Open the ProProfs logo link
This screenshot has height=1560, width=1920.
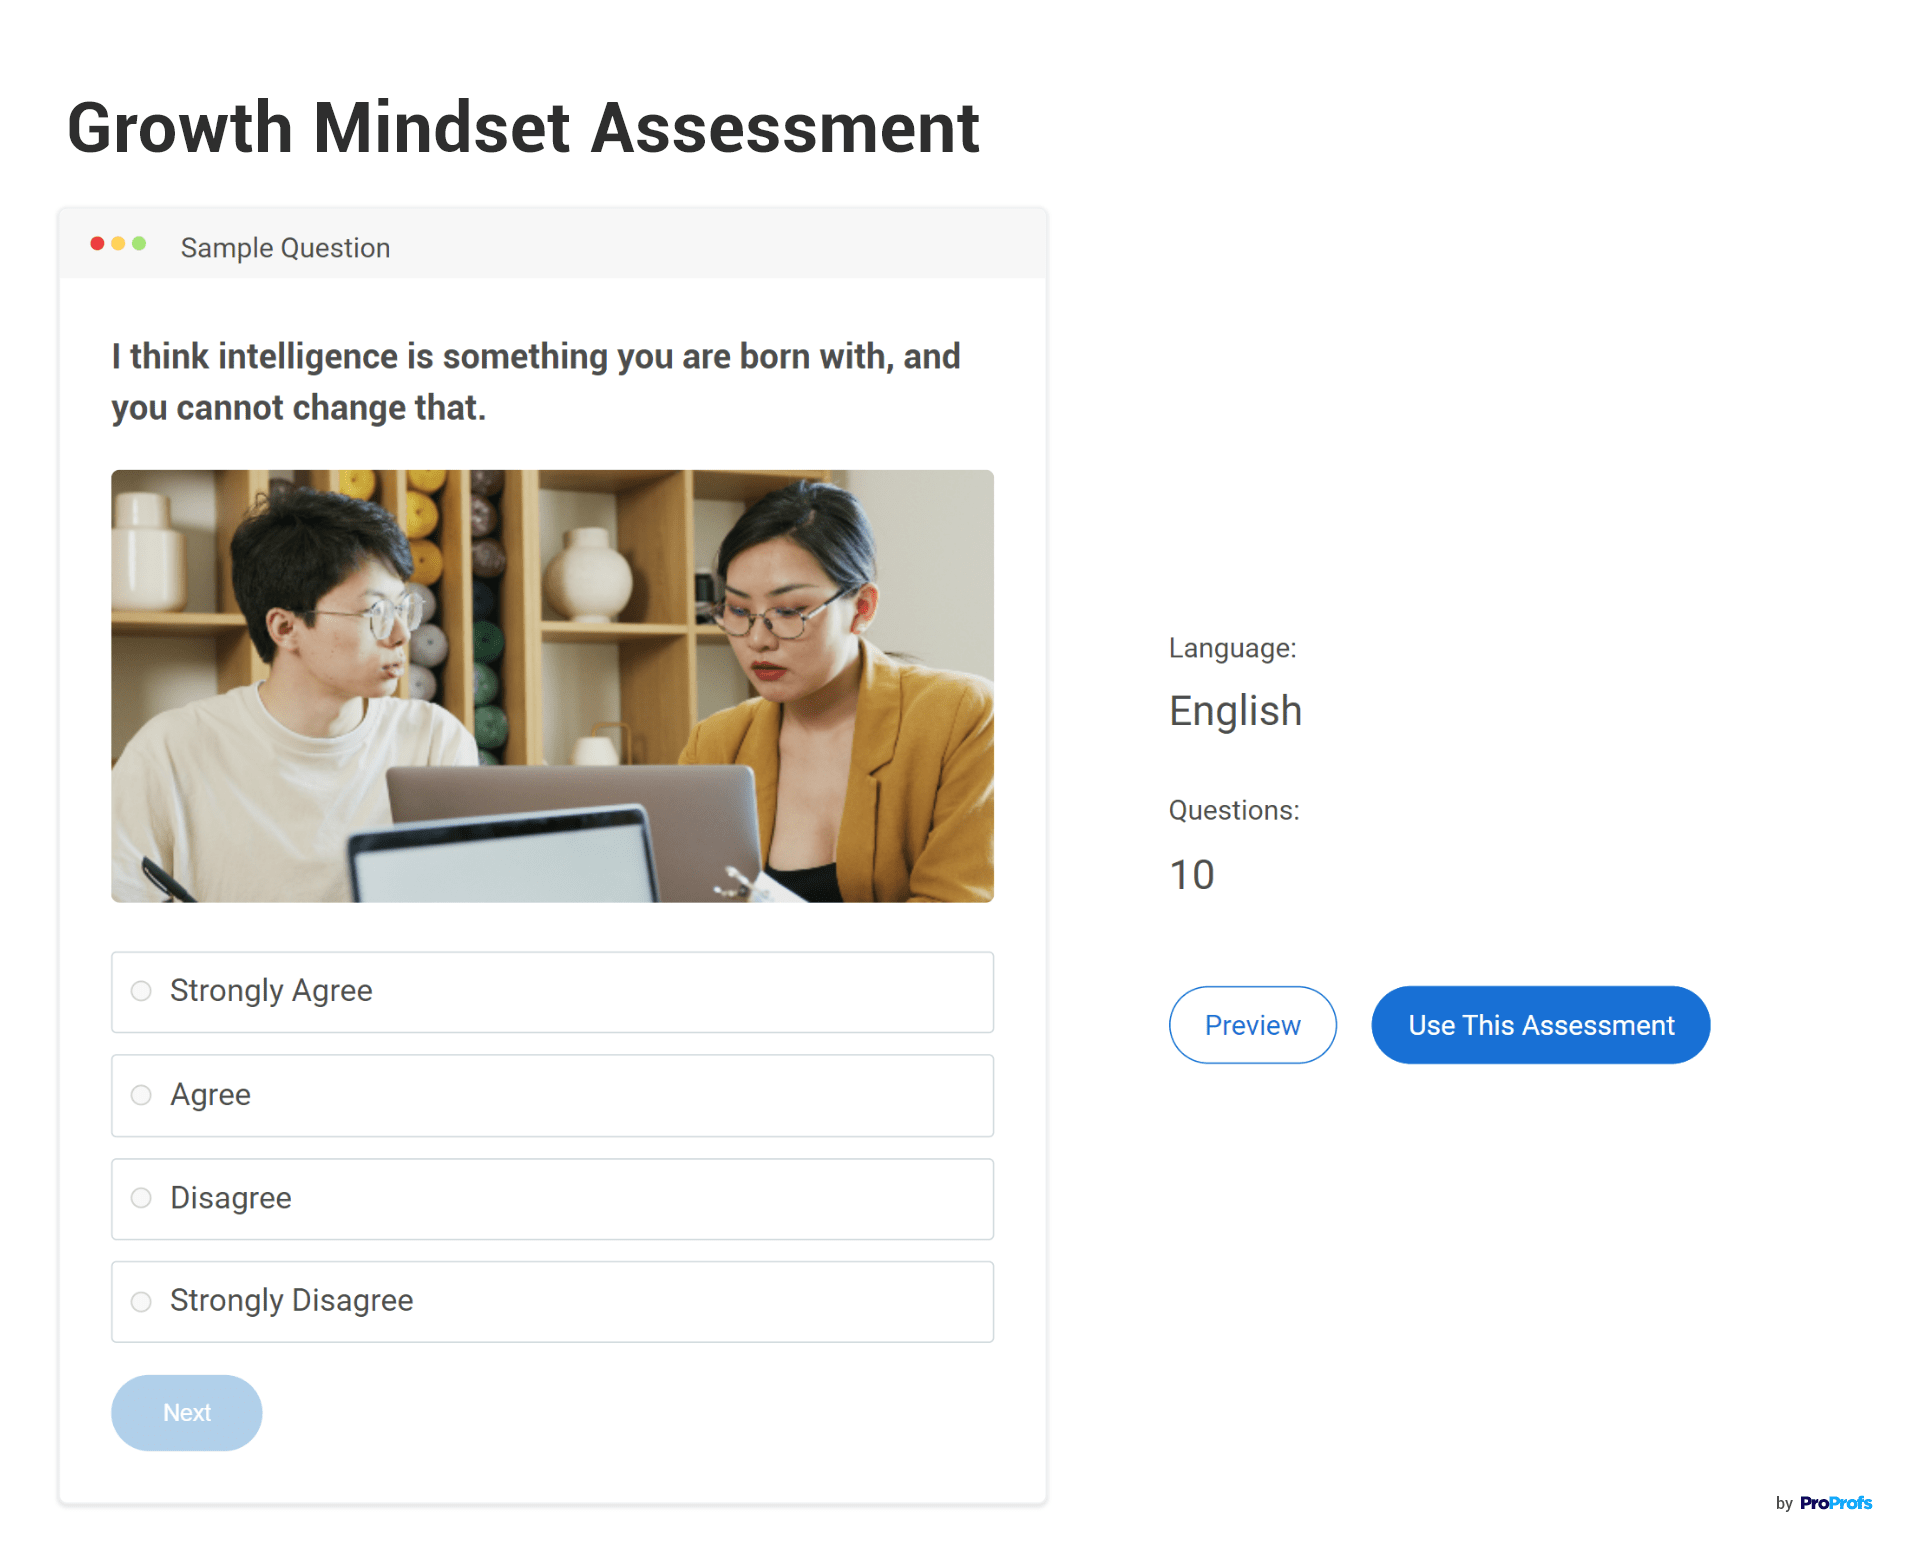click(x=1835, y=1503)
